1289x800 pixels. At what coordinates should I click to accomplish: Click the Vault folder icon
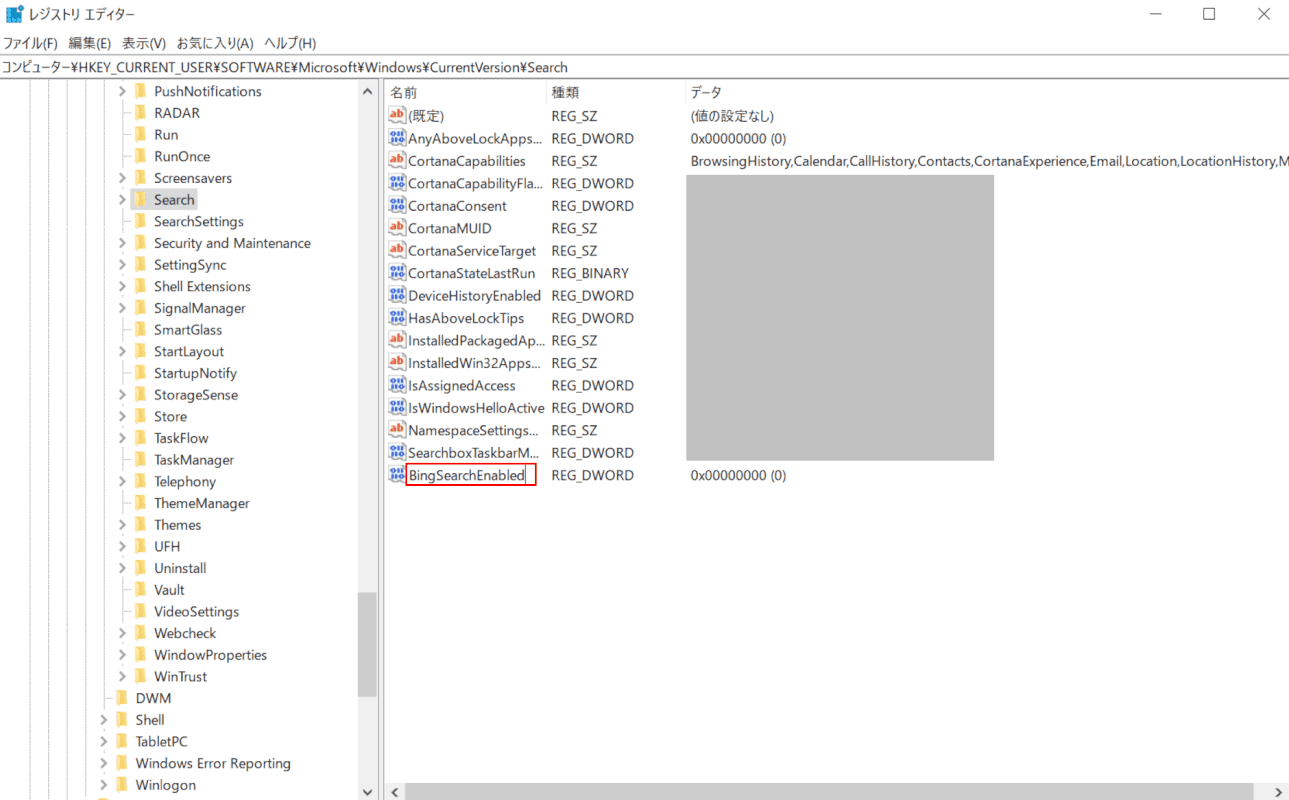141,590
